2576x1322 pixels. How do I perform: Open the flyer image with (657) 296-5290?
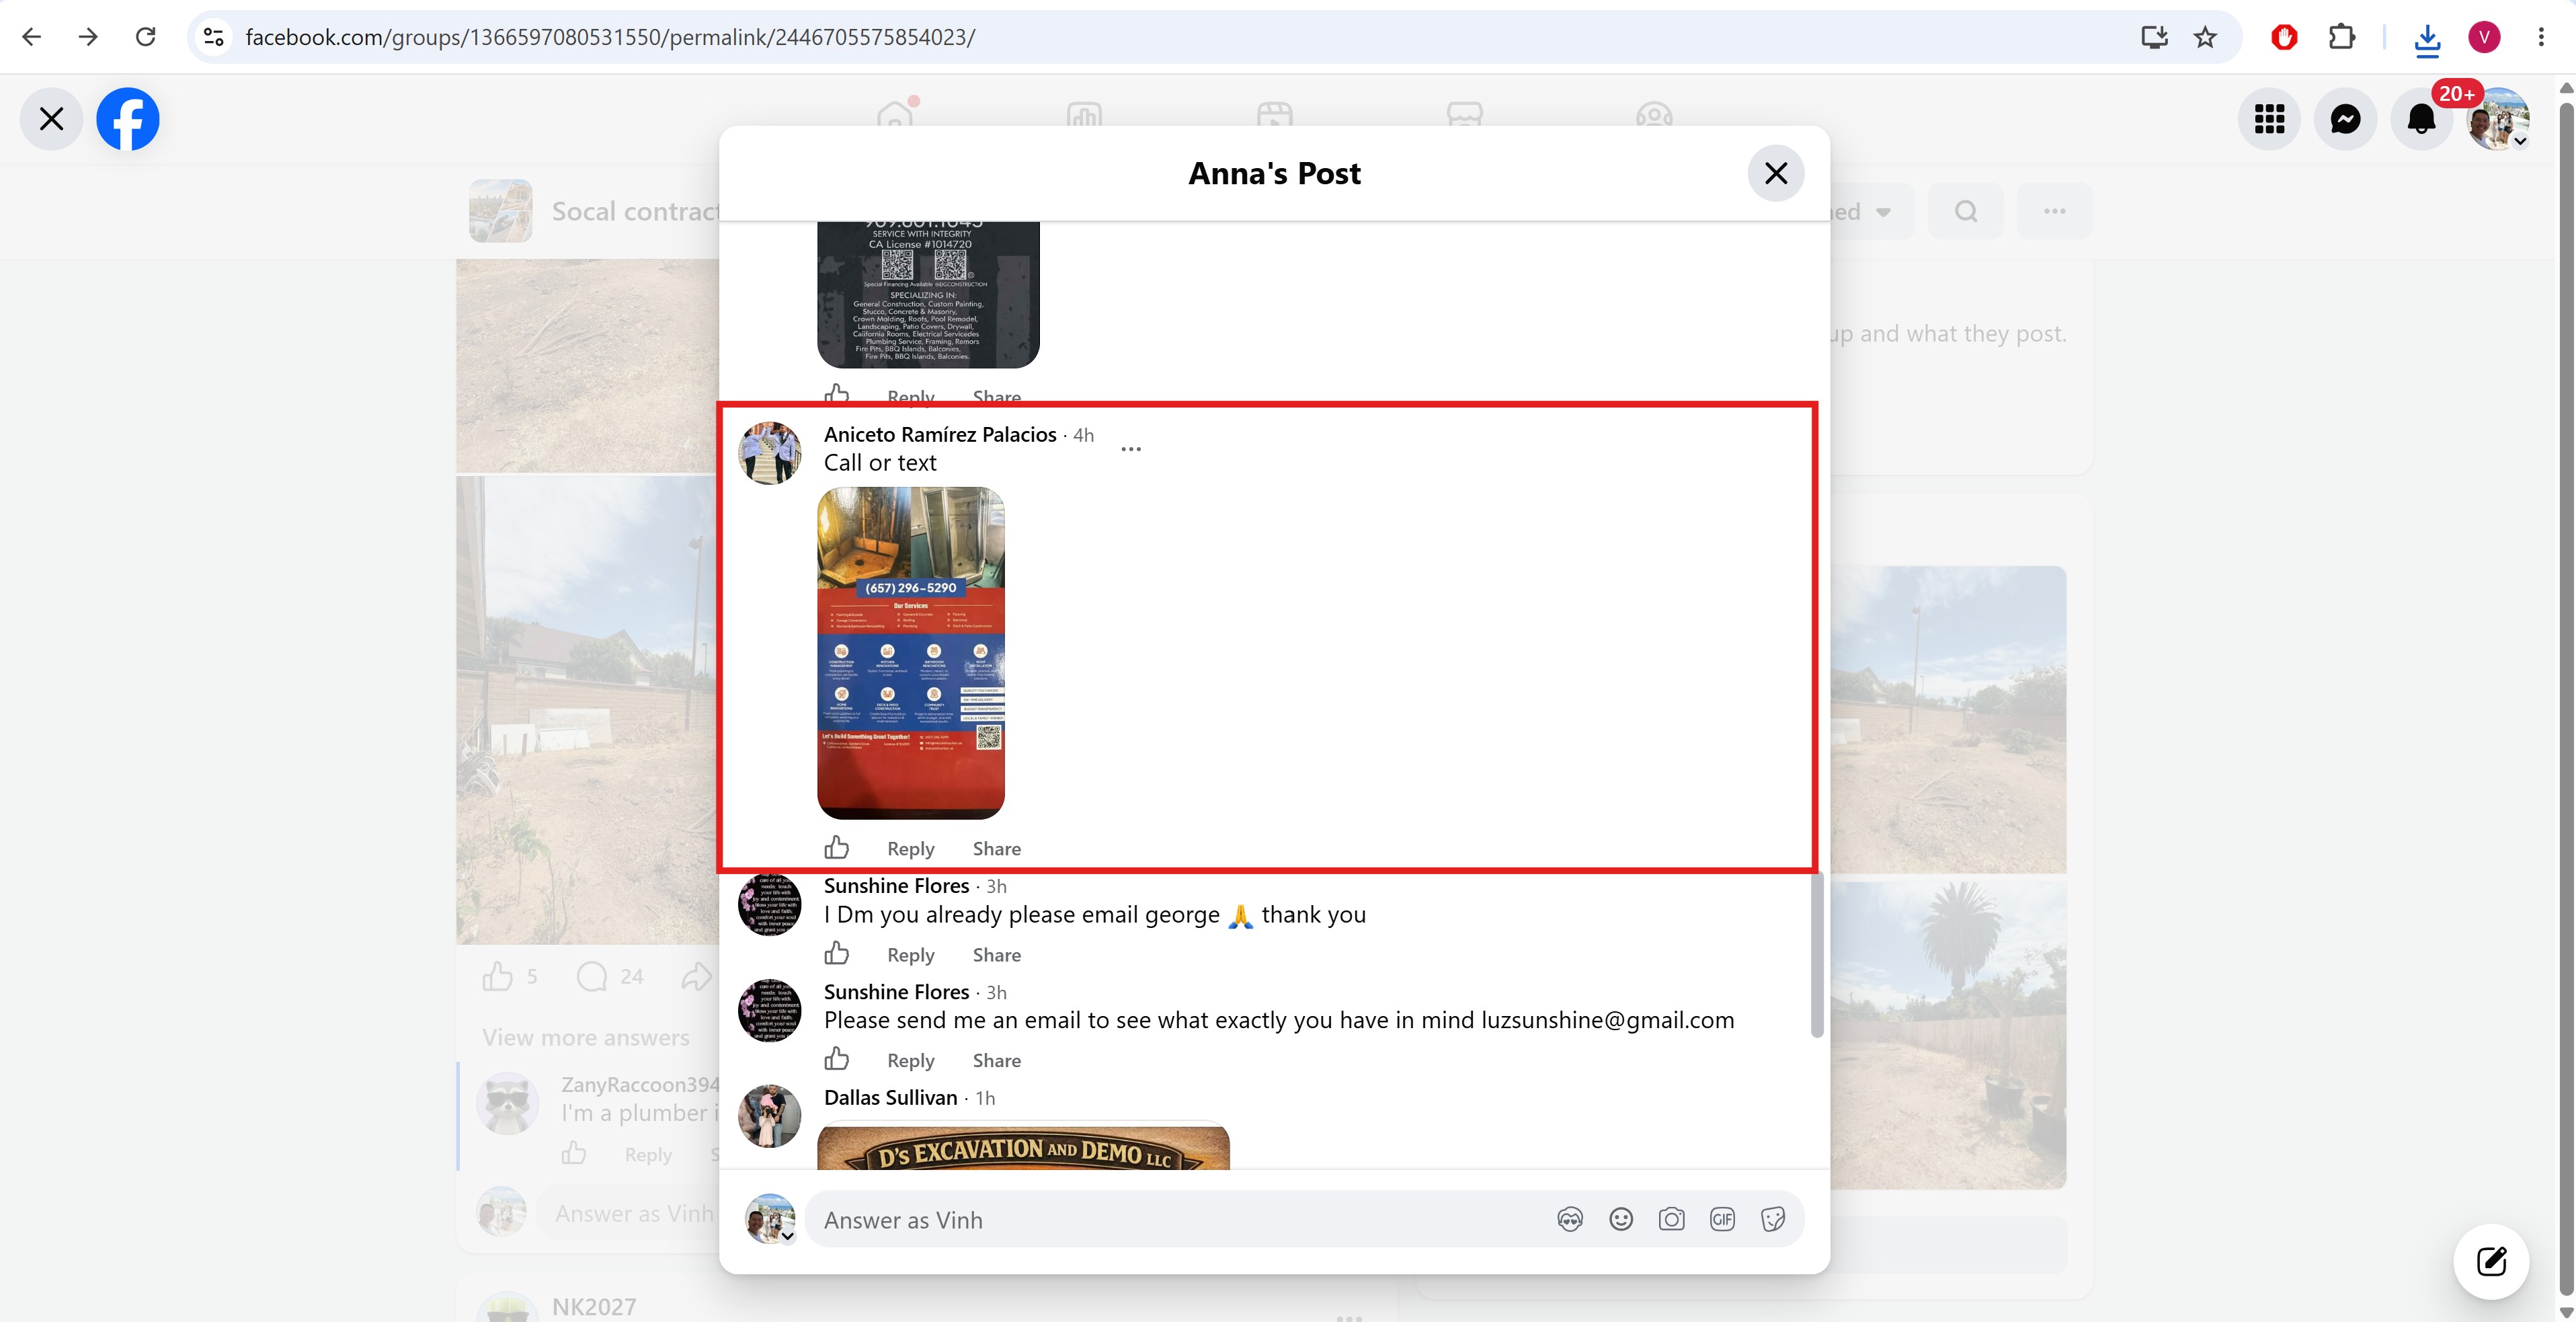pyautogui.click(x=911, y=653)
